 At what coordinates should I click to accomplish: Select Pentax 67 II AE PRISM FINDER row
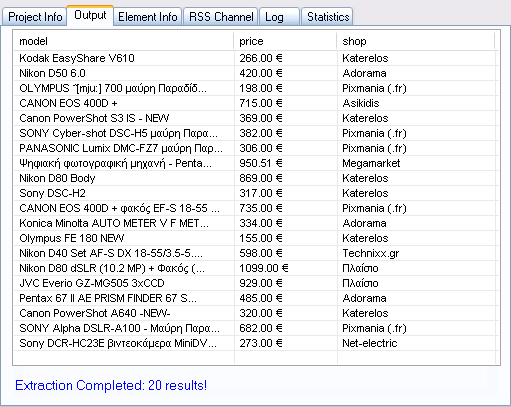[255, 298]
